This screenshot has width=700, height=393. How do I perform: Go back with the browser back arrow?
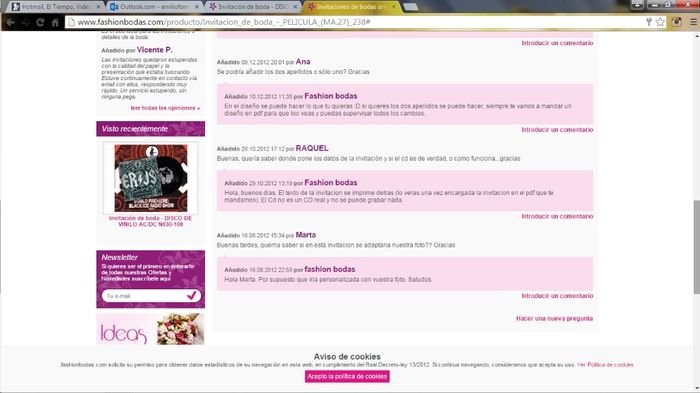click(10, 22)
